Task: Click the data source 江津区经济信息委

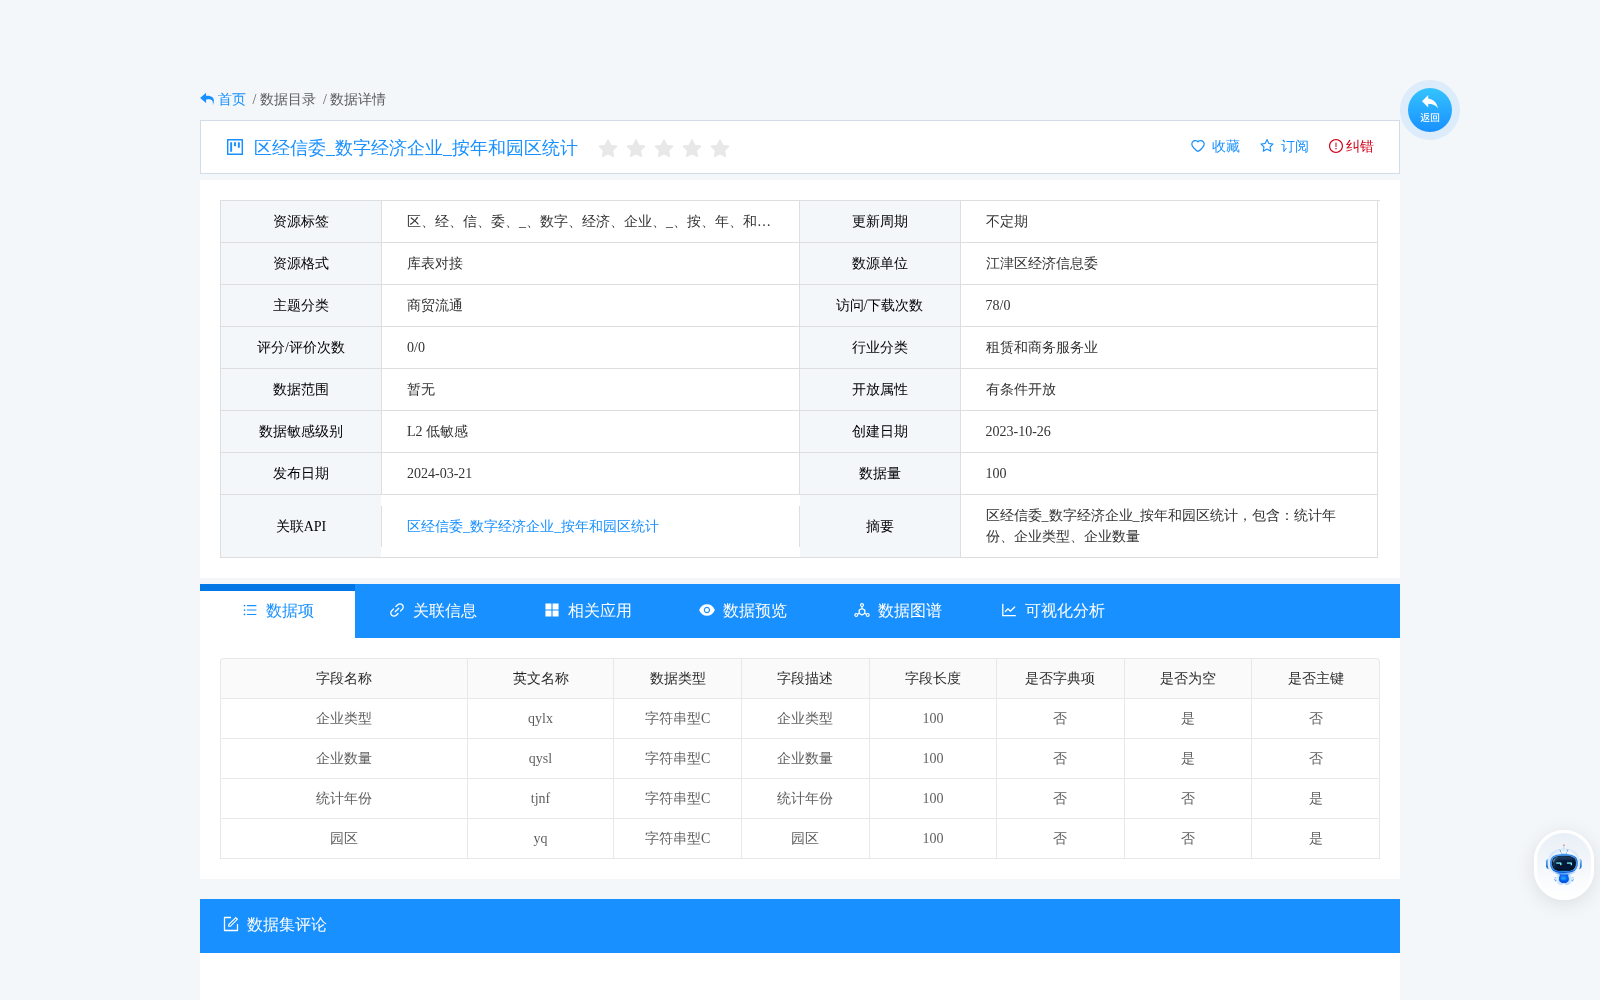Action: 1042,263
